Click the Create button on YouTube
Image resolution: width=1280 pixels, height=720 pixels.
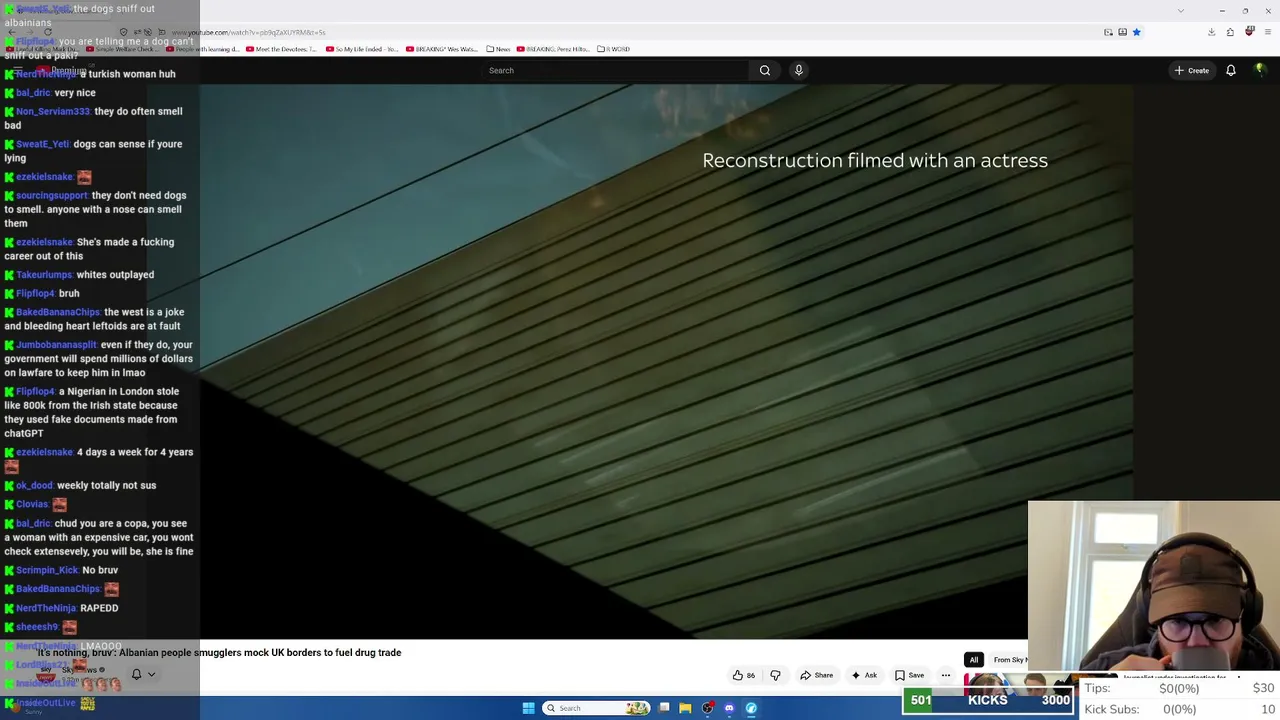coord(1192,70)
